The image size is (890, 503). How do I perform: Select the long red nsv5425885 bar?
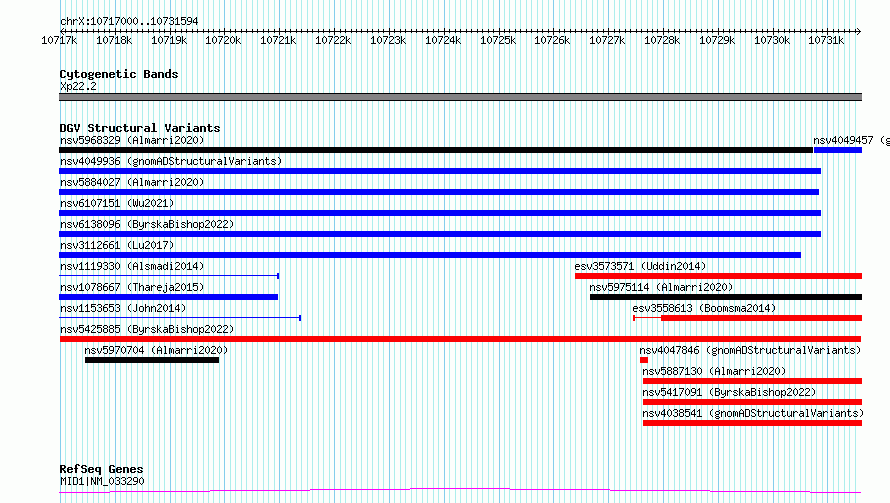pos(460,339)
